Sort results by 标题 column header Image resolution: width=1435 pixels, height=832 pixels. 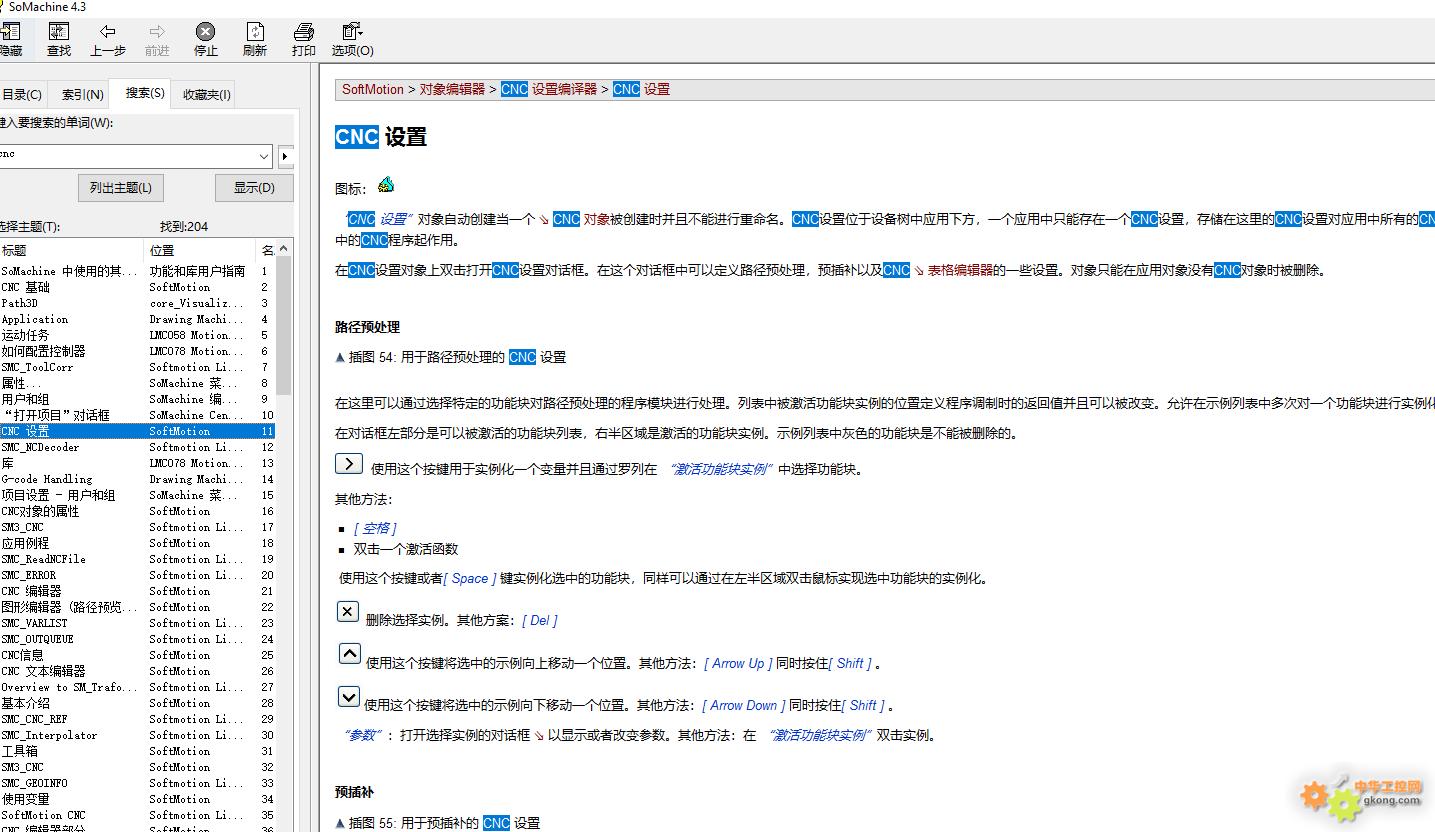click(x=72, y=250)
